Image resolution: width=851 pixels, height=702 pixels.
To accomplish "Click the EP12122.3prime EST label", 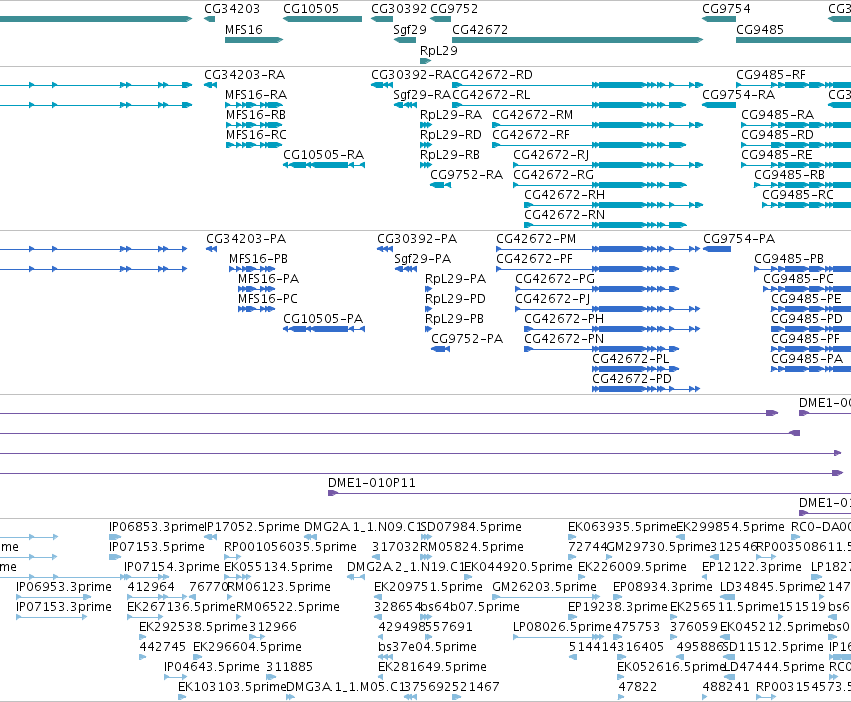I will coord(752,567).
